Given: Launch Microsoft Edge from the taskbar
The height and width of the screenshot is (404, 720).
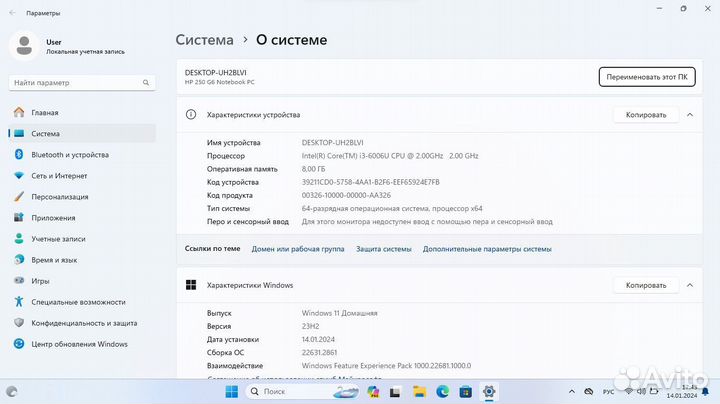Looking at the screenshot, I should [443, 392].
